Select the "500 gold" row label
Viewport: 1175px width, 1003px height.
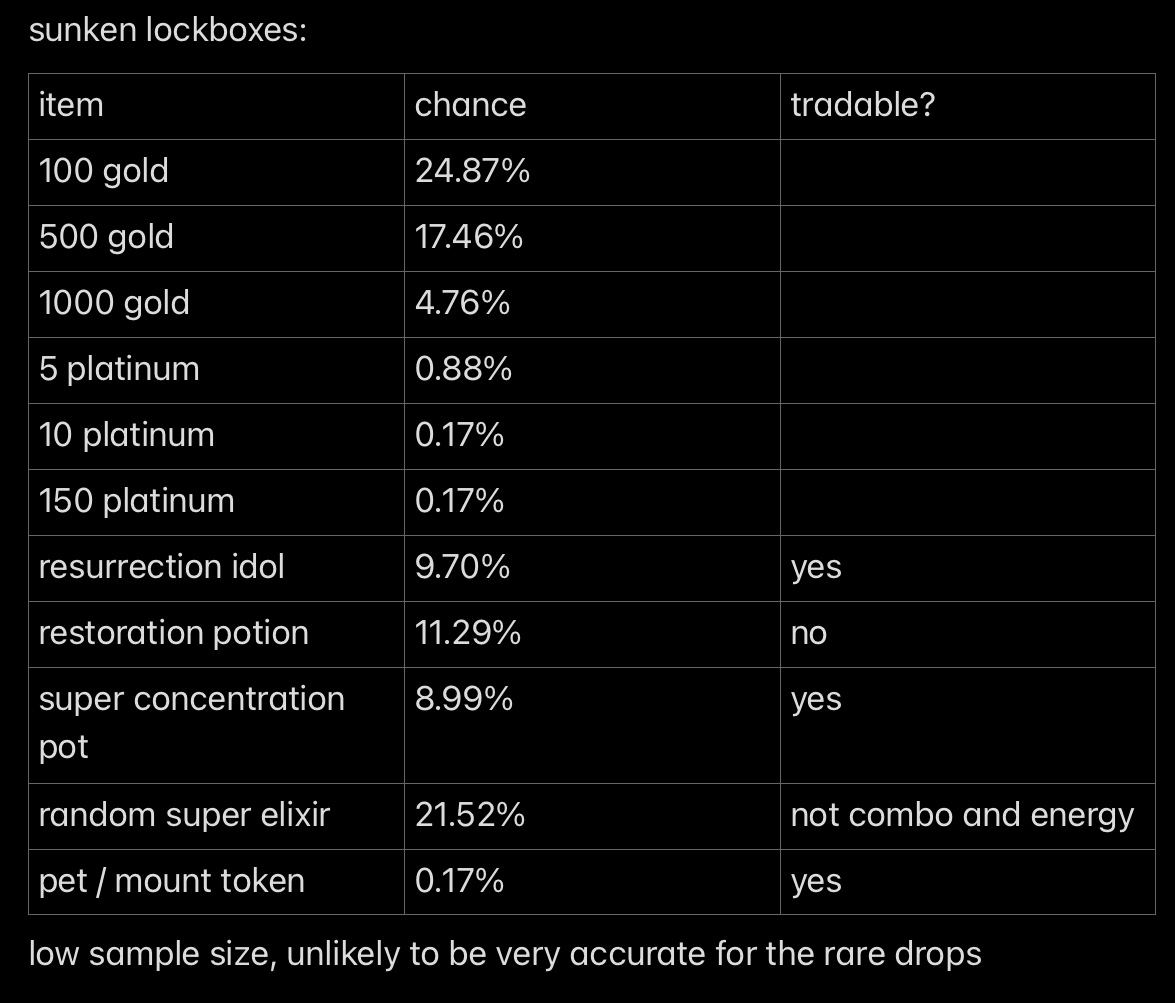coord(106,237)
